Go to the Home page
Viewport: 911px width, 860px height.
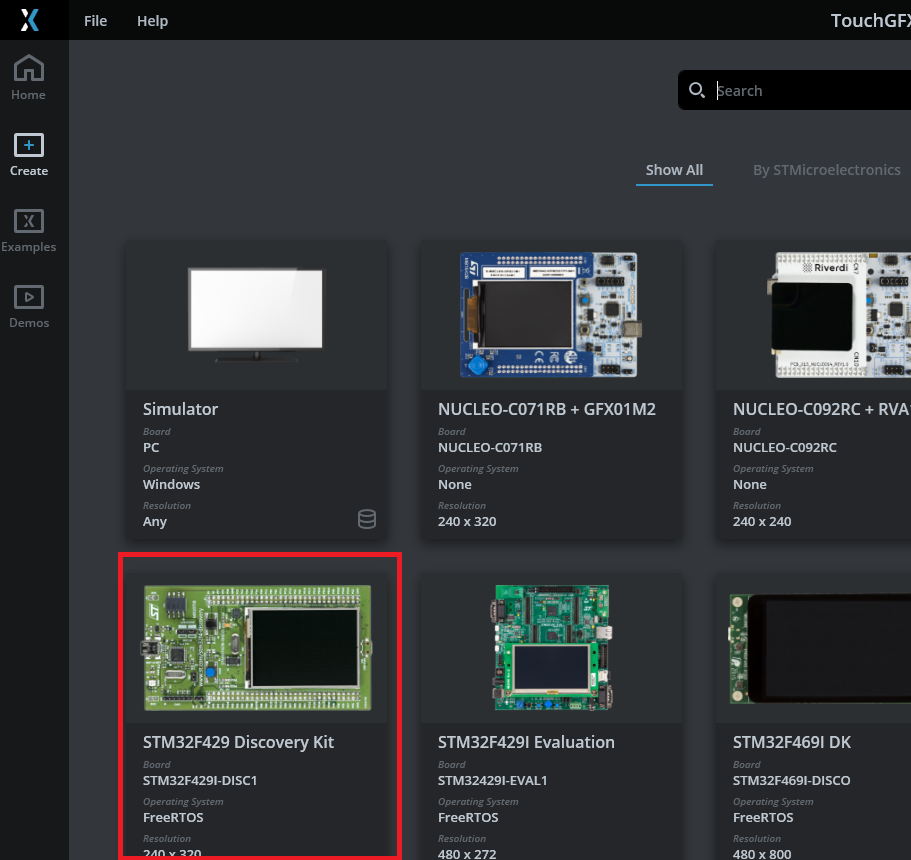[28, 77]
